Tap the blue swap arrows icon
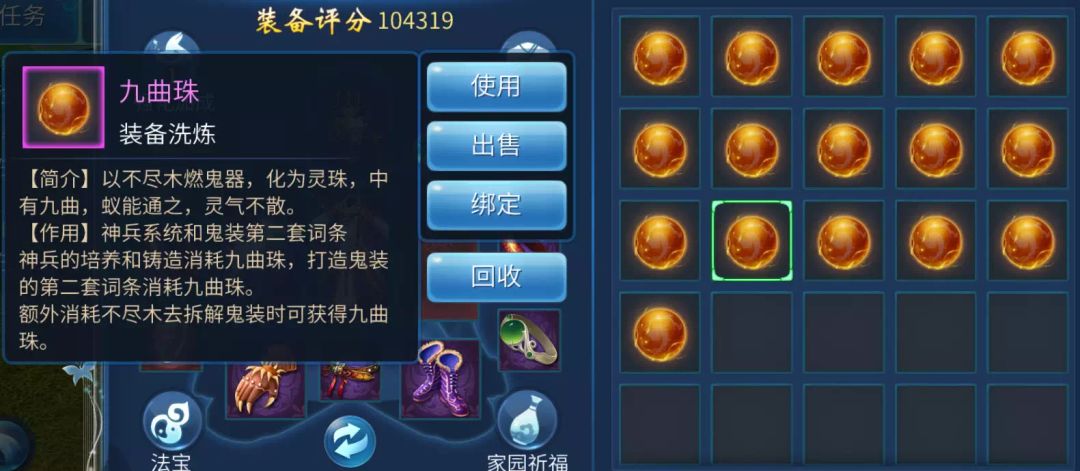The width and height of the screenshot is (1080, 471). point(351,441)
